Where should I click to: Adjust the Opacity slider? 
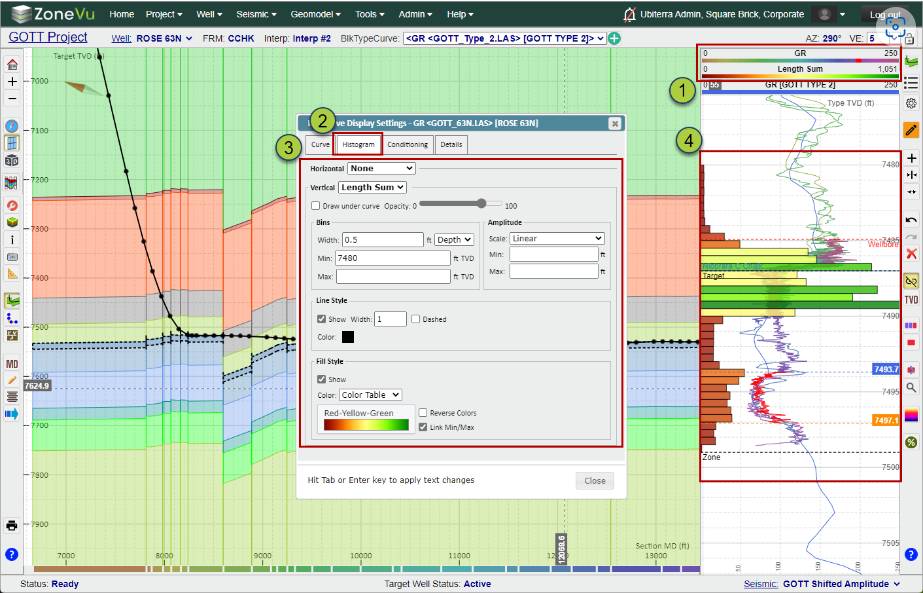(x=460, y=204)
